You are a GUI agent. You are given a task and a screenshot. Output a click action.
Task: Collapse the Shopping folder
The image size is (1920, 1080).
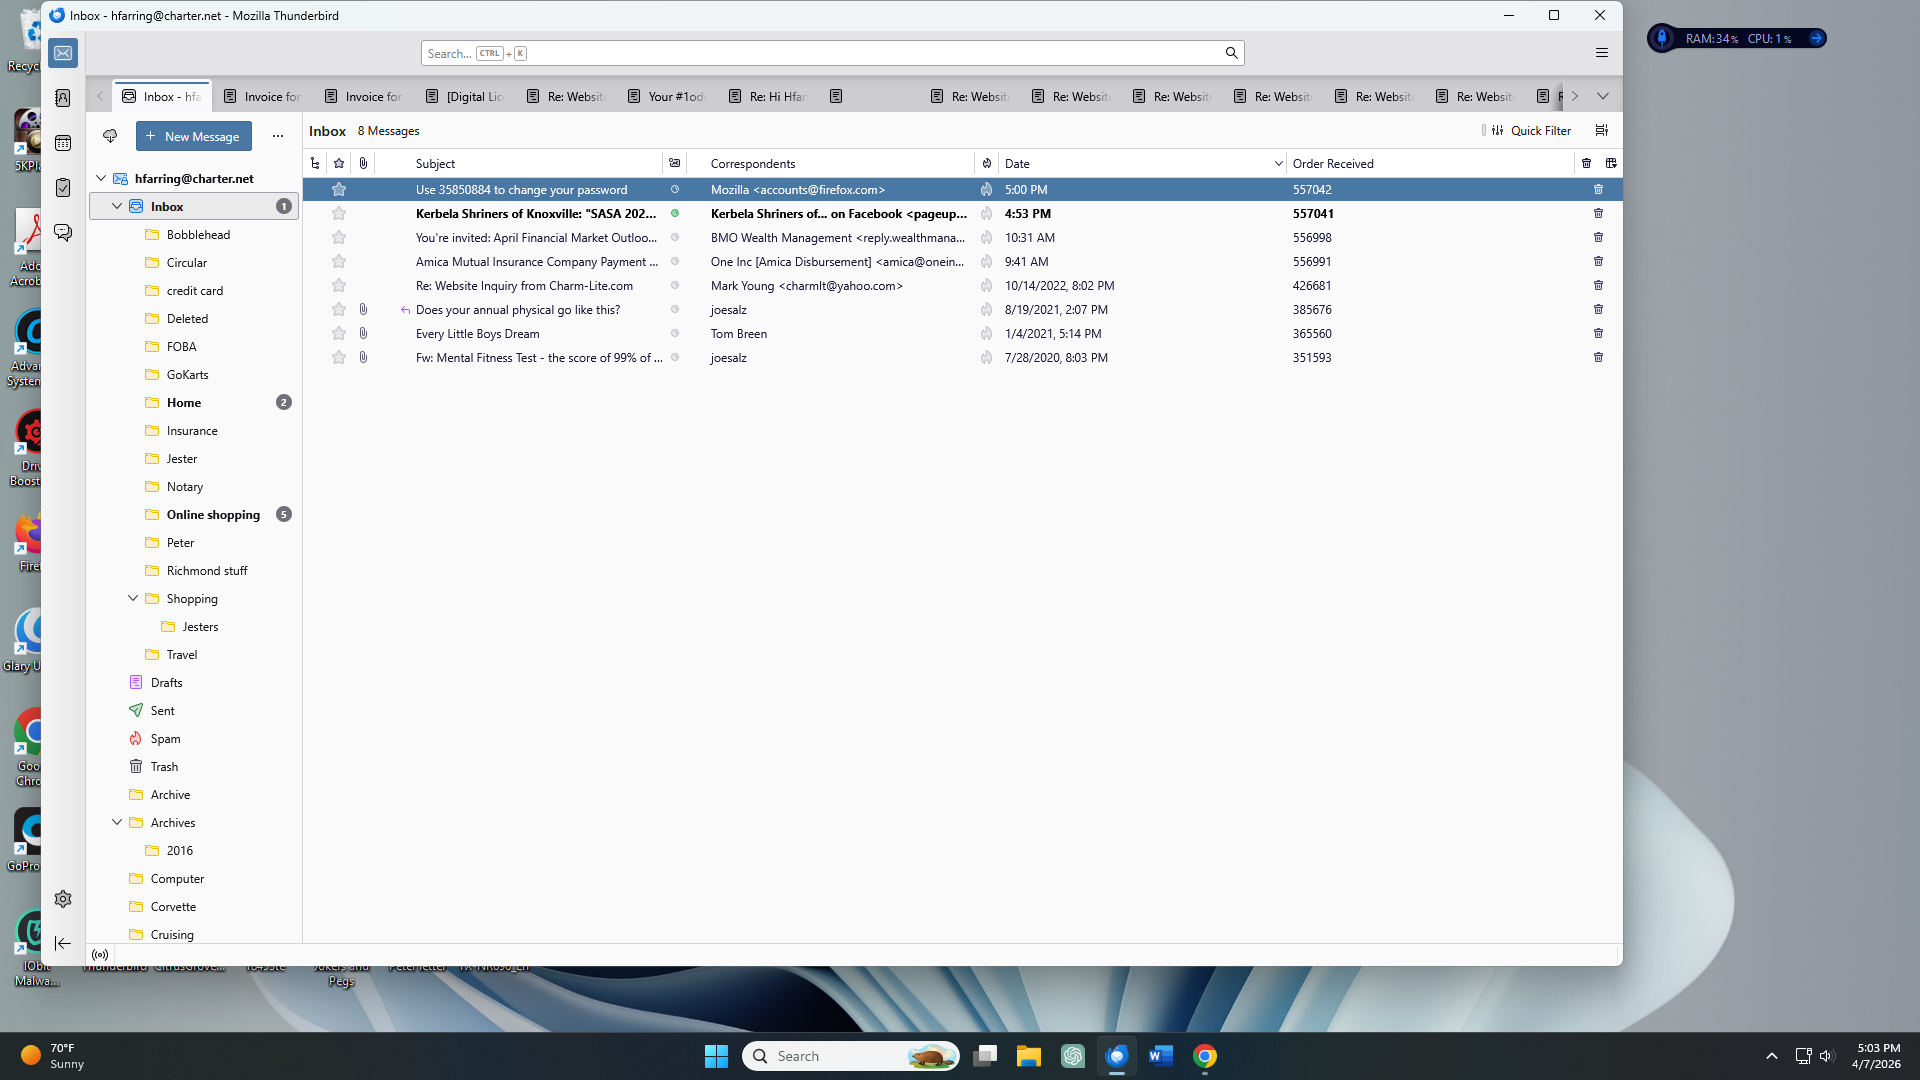pyautogui.click(x=133, y=598)
